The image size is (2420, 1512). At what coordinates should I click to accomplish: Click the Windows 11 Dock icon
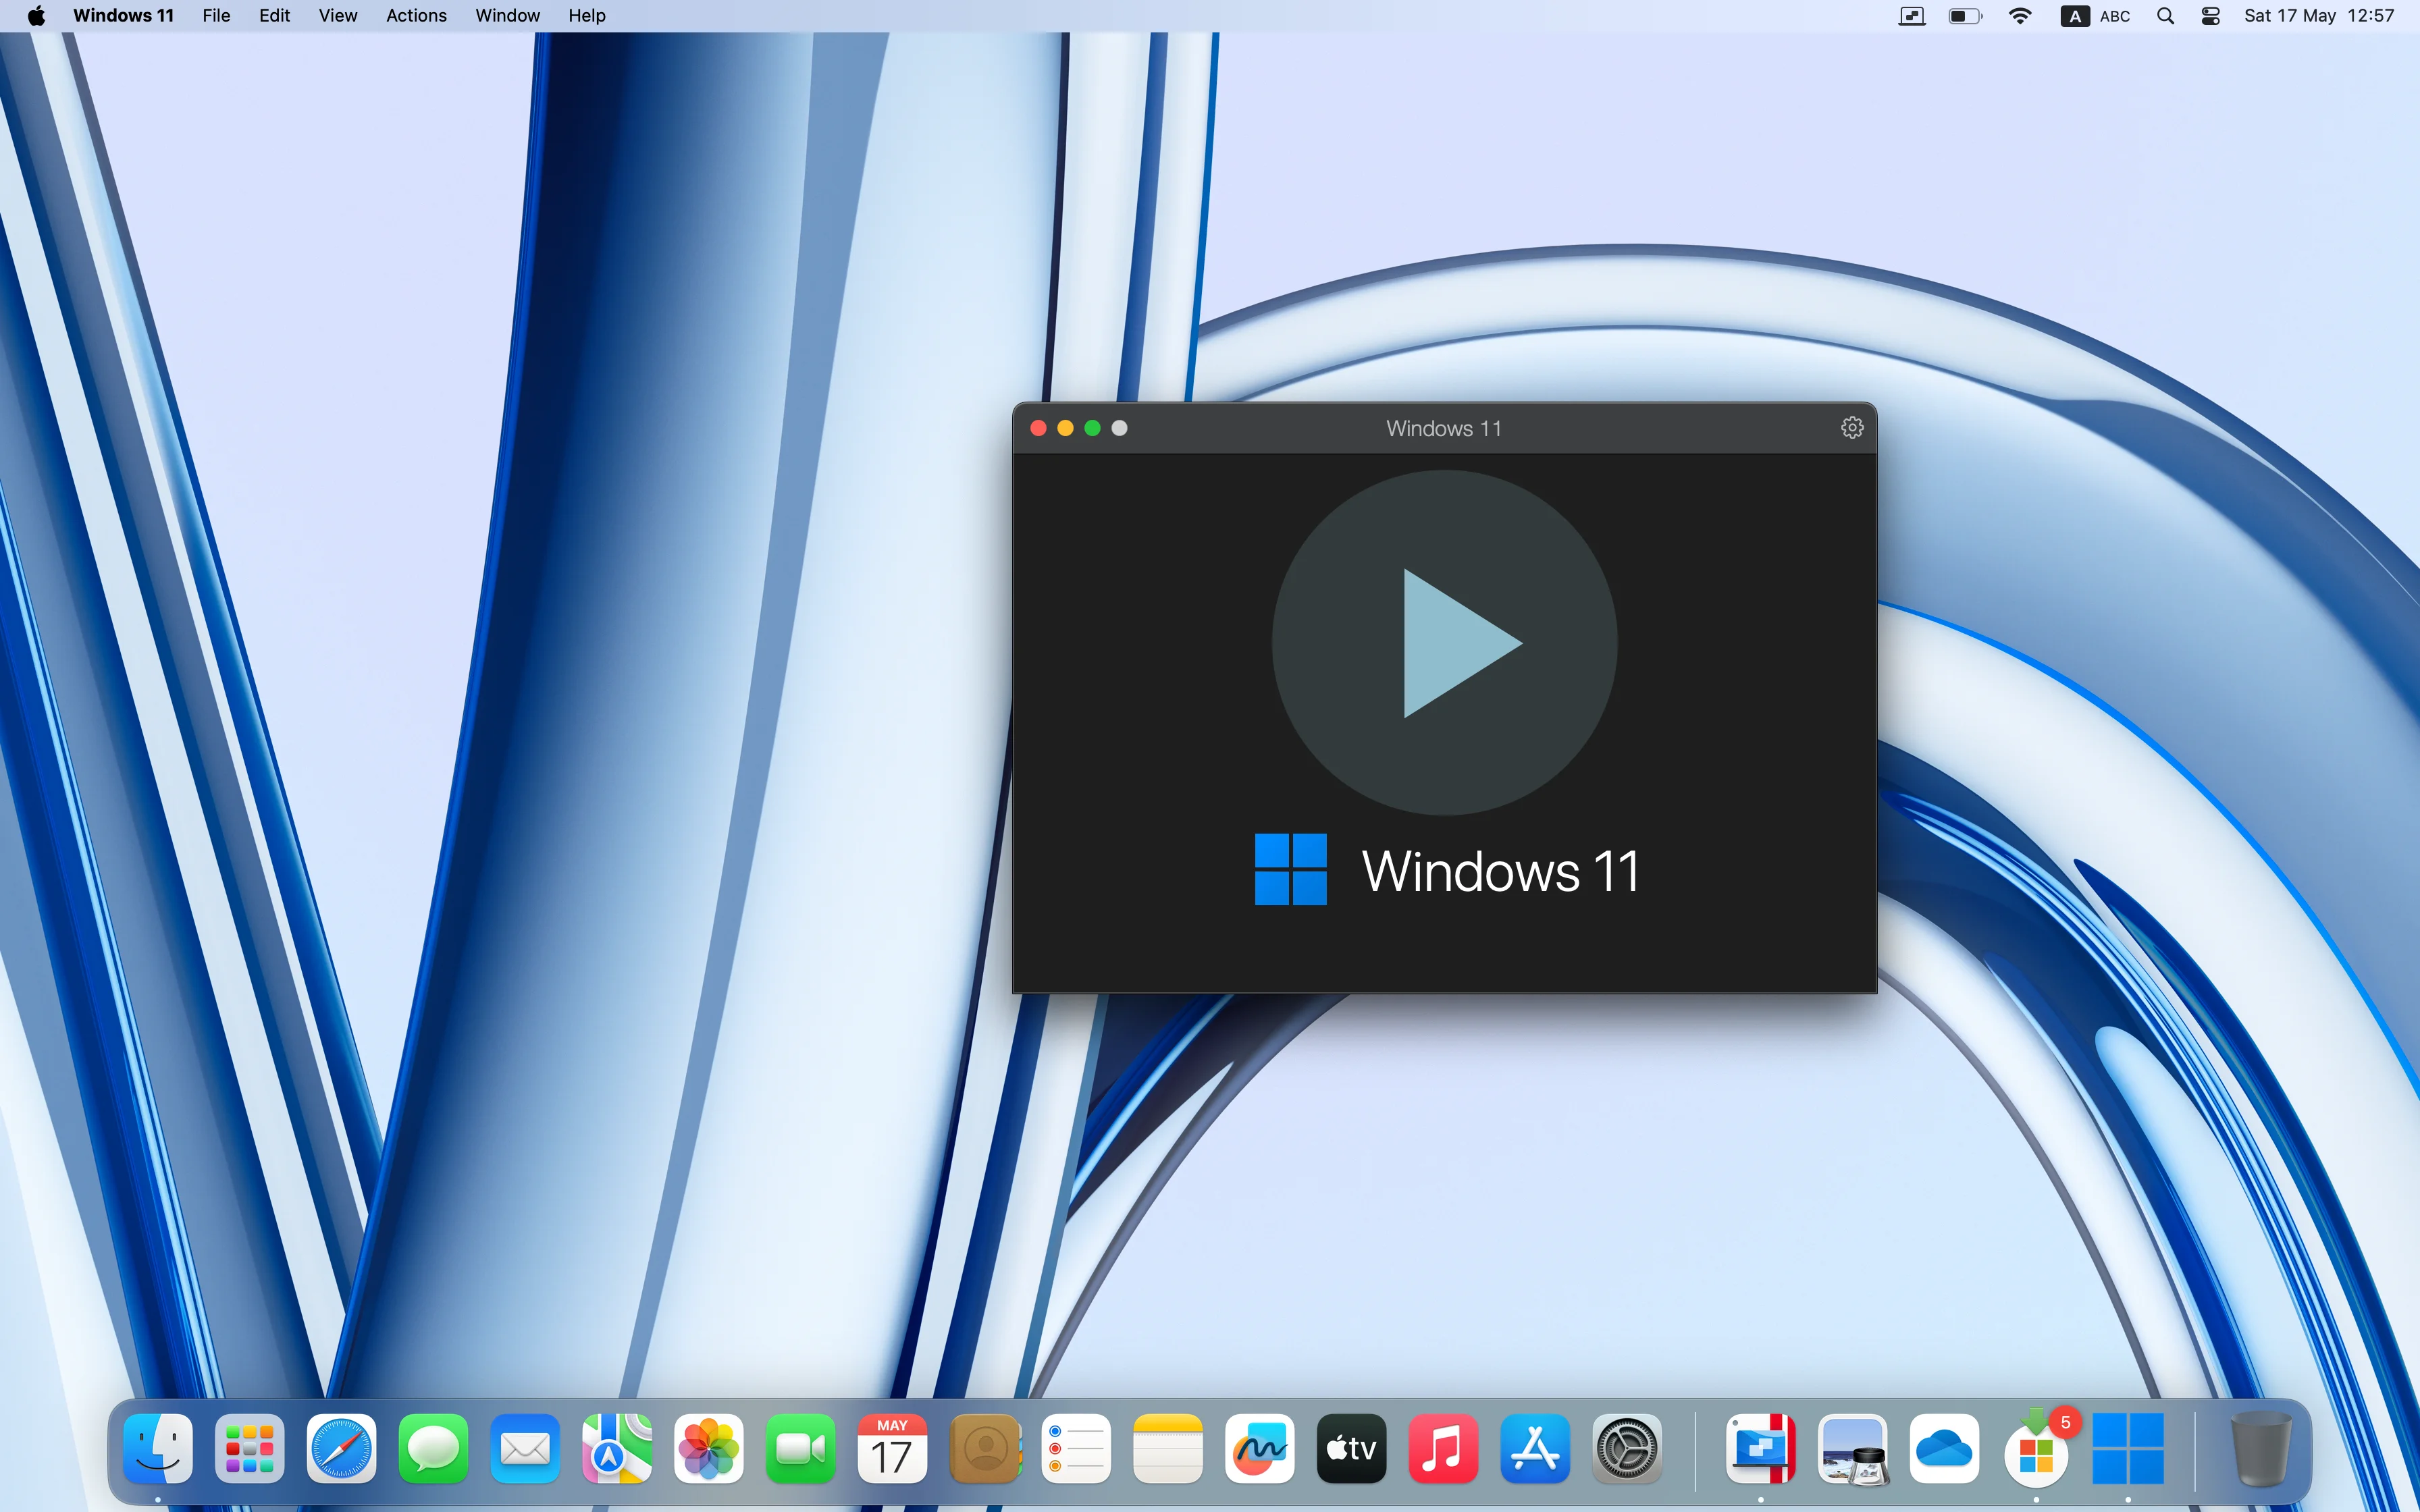(x=2127, y=1448)
